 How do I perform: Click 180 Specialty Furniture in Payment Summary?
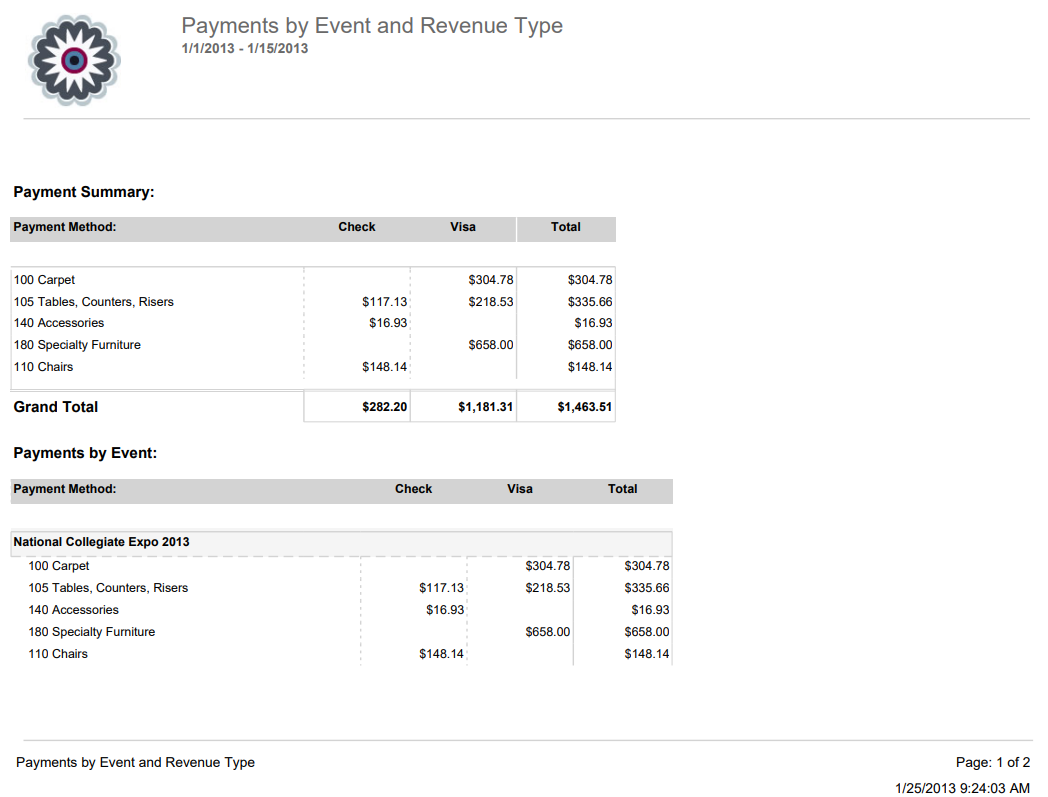tap(77, 345)
